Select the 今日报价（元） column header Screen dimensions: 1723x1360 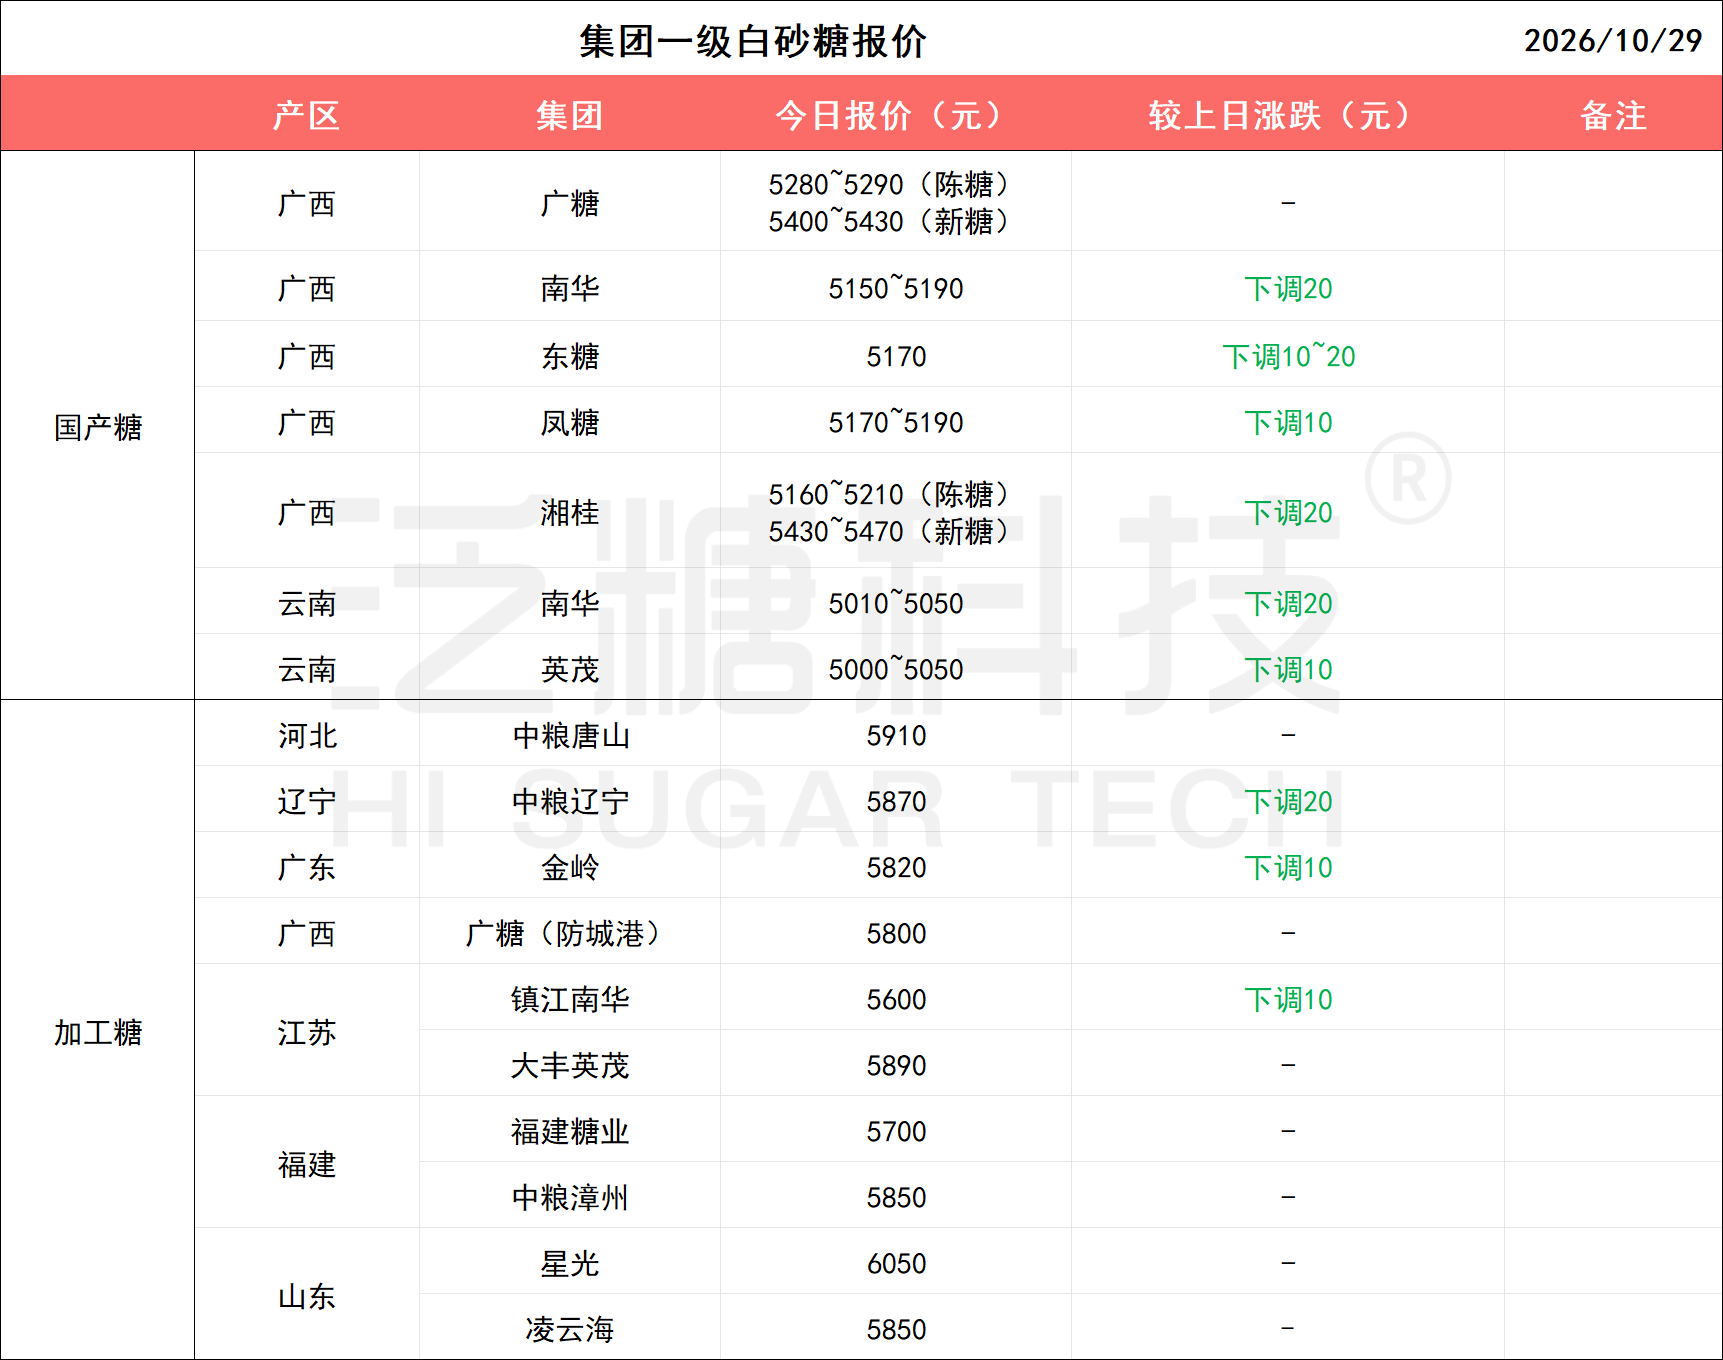pyautogui.click(x=895, y=115)
